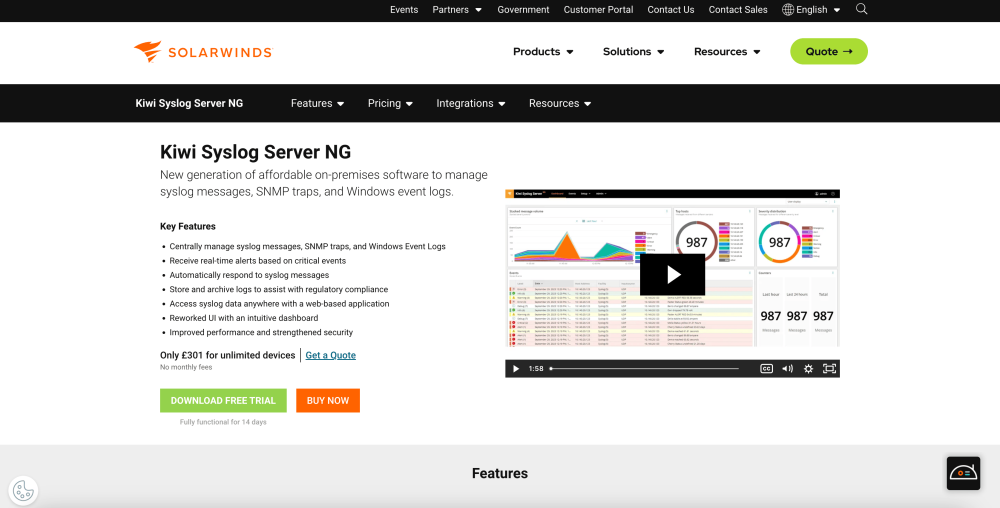Mute the video volume icon
The image size is (1000, 508).
788,368
